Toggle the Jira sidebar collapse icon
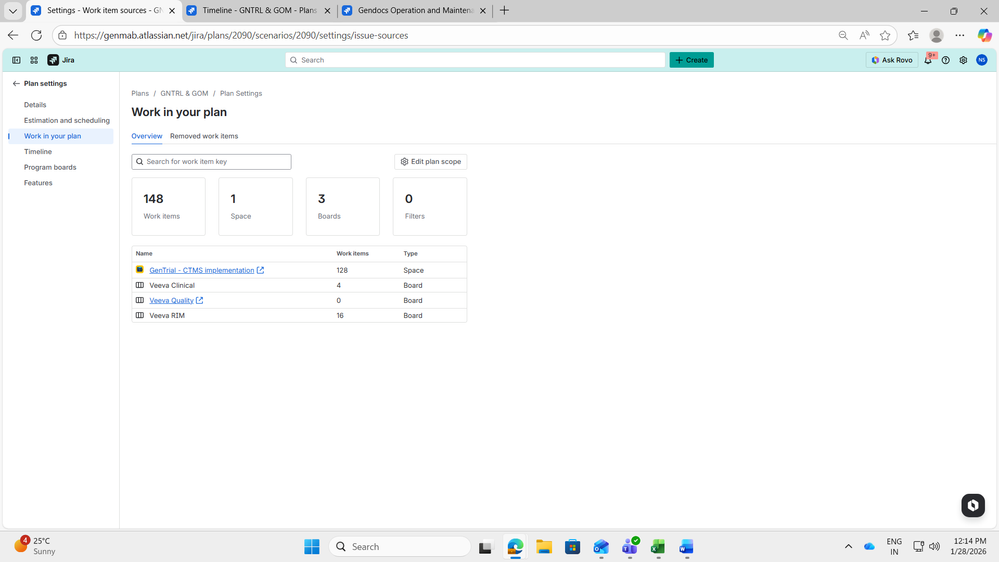The image size is (999, 562). 17,60
